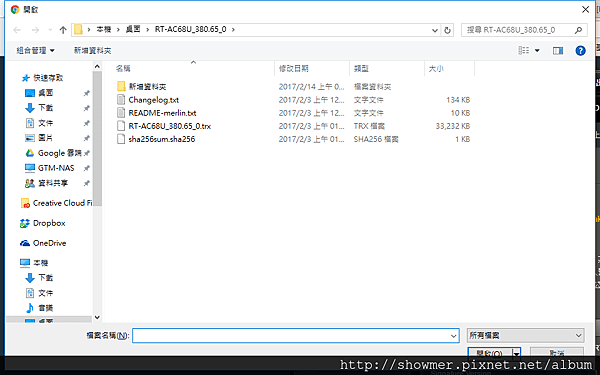
Task: Open 下載 under 本機
Action: click(46, 278)
